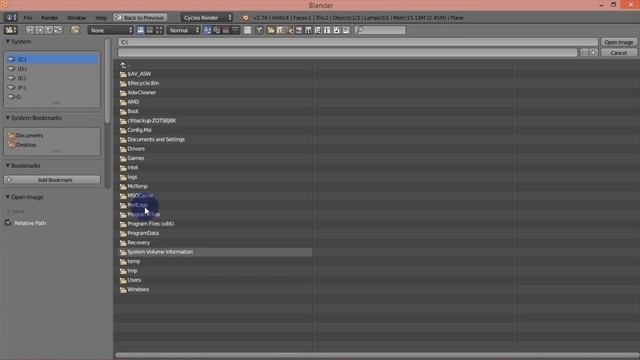640x360 pixels.
Task: Sort files by size
Action: pyautogui.click(x=235, y=30)
